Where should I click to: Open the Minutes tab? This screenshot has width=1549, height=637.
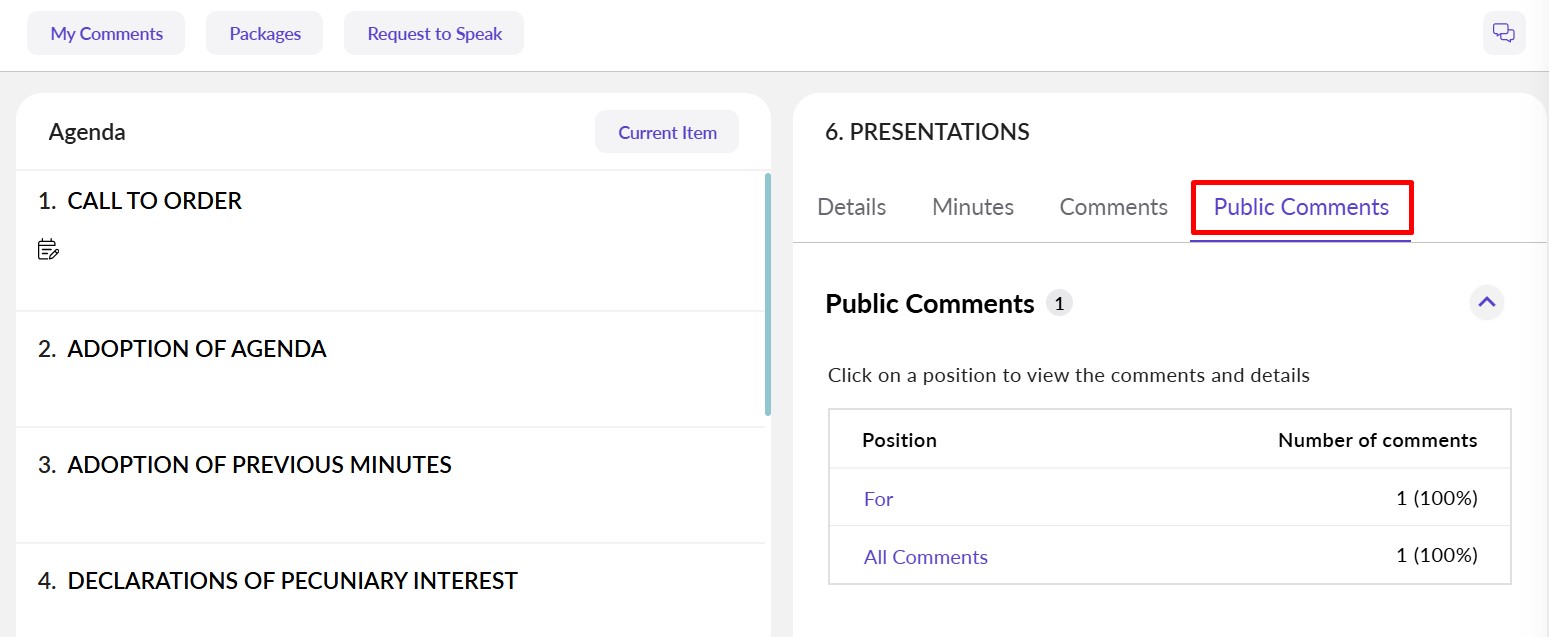972,207
